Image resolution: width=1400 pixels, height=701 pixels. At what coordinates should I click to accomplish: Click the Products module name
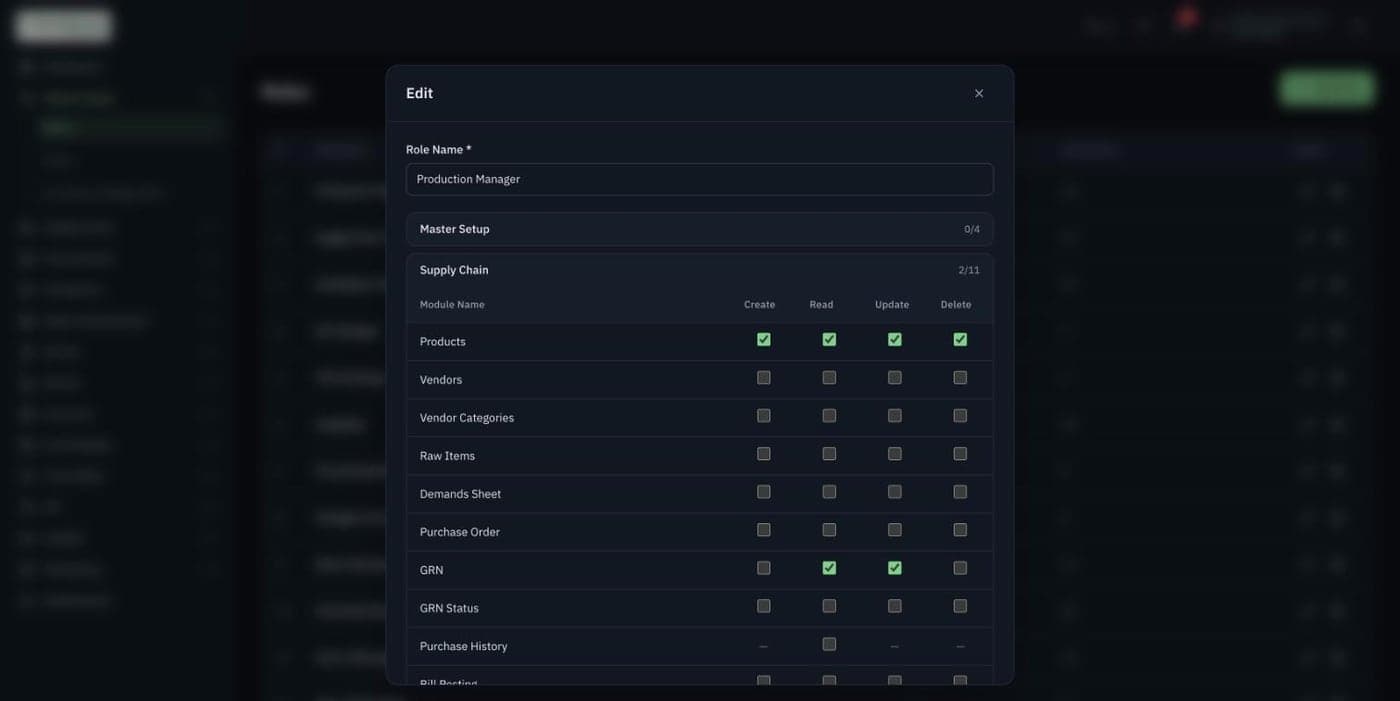(443, 342)
